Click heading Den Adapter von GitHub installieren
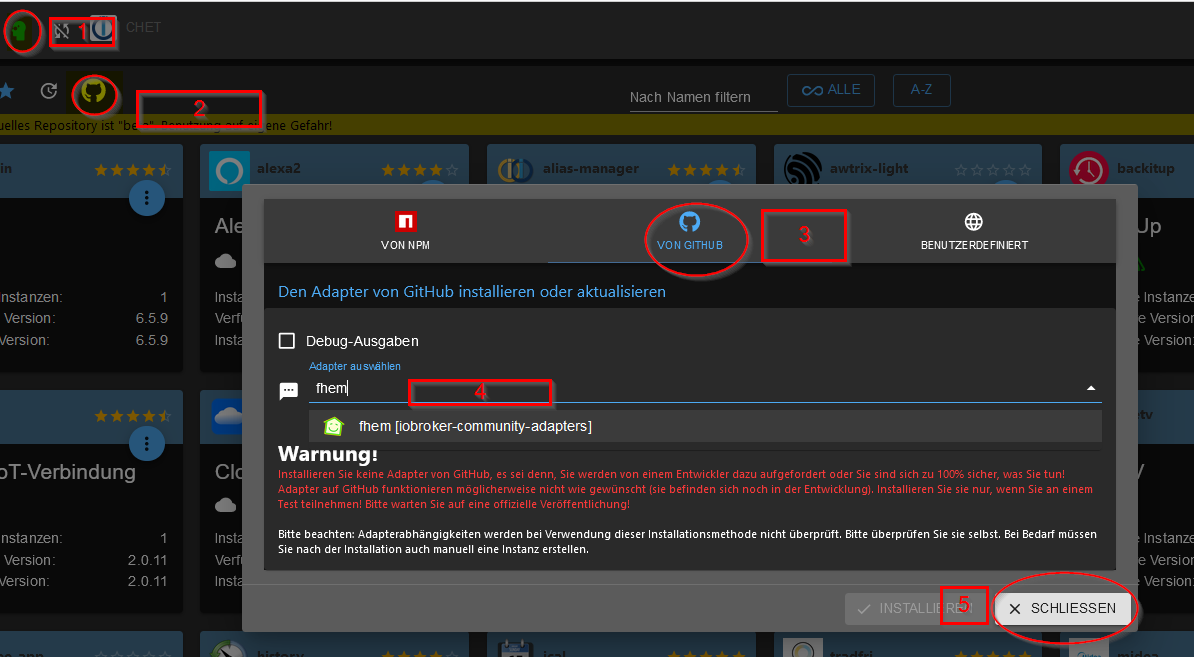 tap(472, 292)
